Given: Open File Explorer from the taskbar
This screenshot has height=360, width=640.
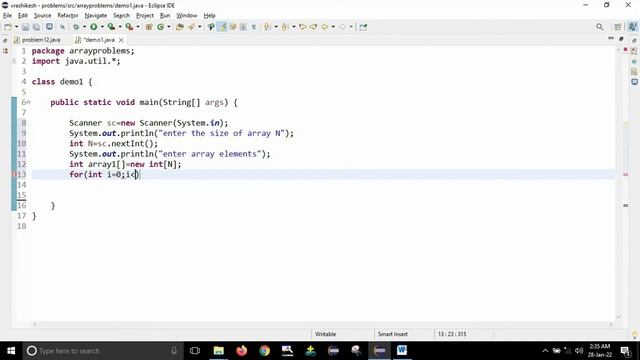Looking at the screenshot, I should pyautogui.click(x=219, y=351).
